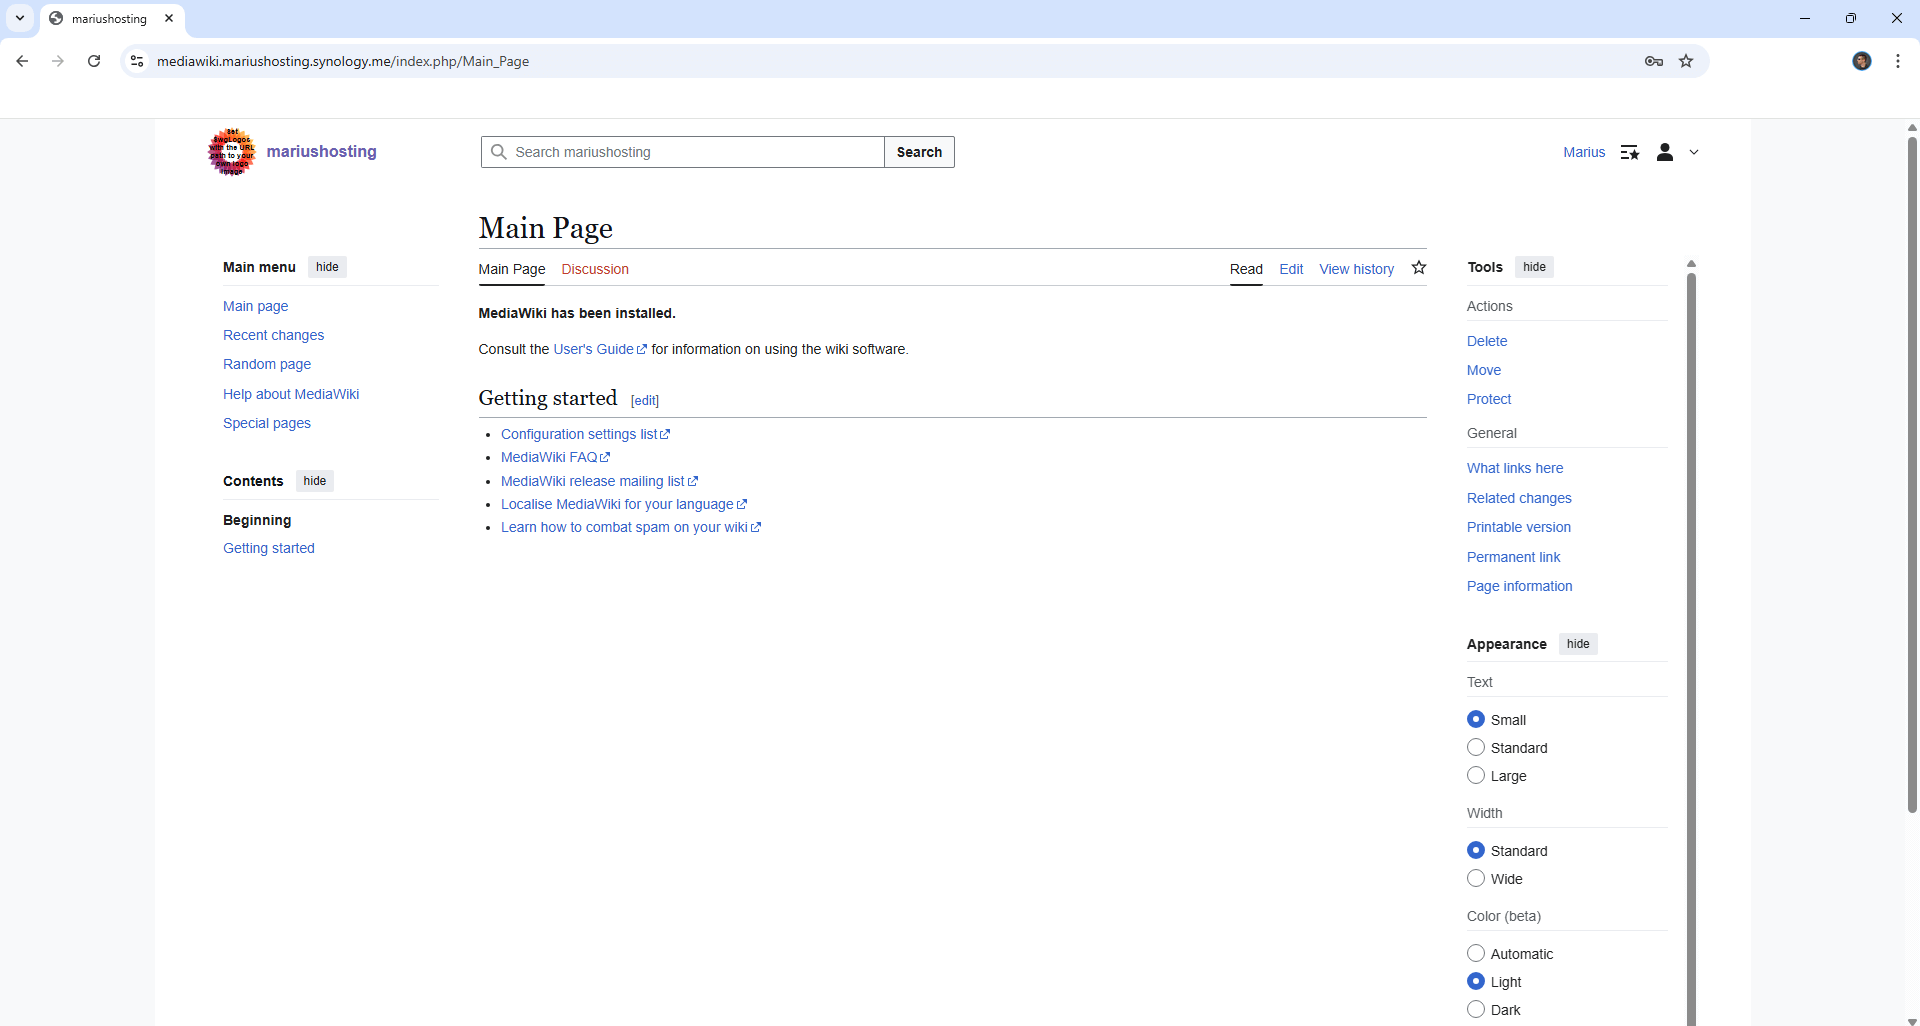Collapse the Tools panel with hide

[1534, 267]
